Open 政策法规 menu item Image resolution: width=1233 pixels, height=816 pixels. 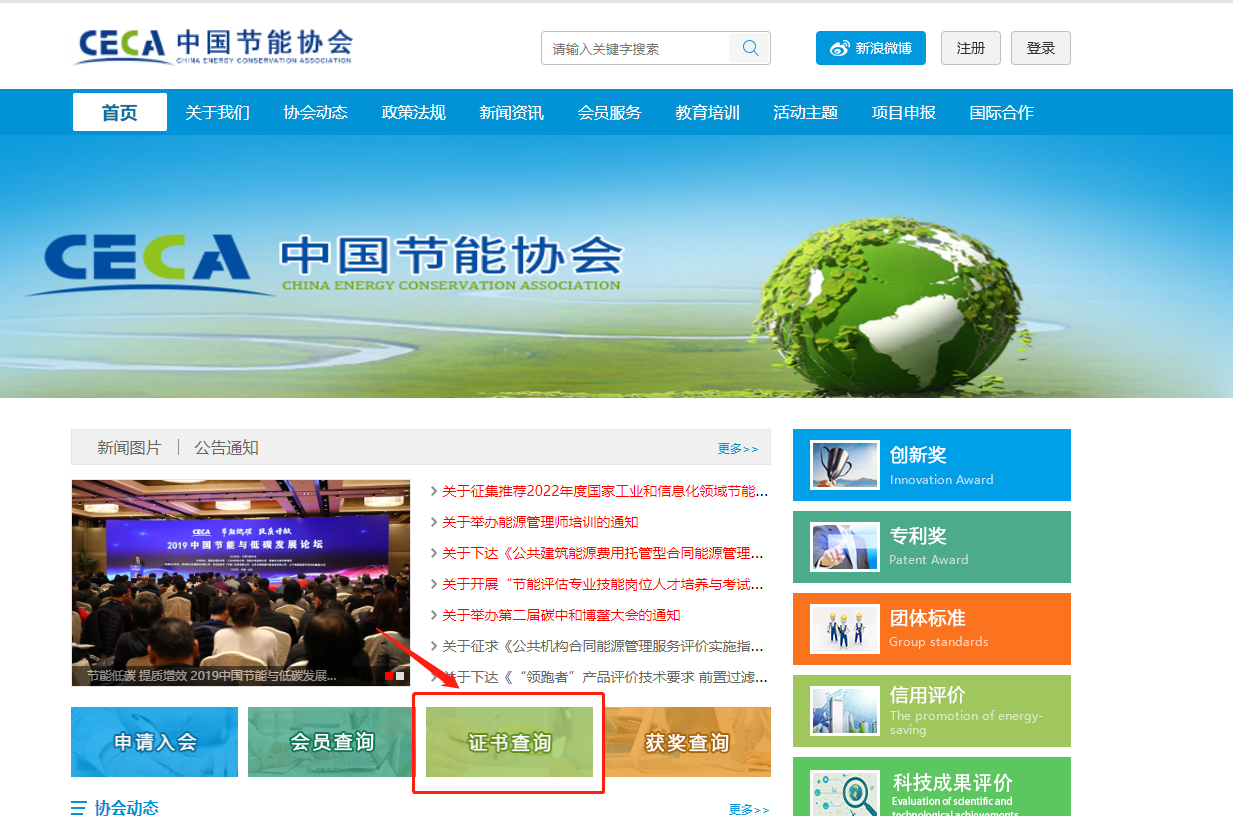413,112
